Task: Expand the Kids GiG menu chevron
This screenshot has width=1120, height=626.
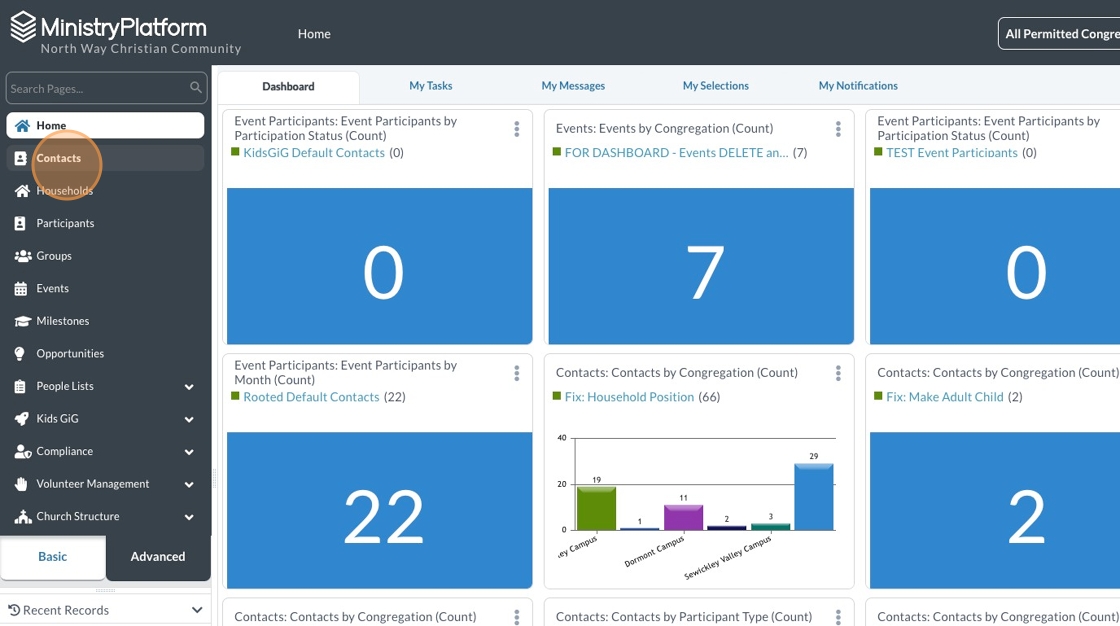Action: [189, 419]
